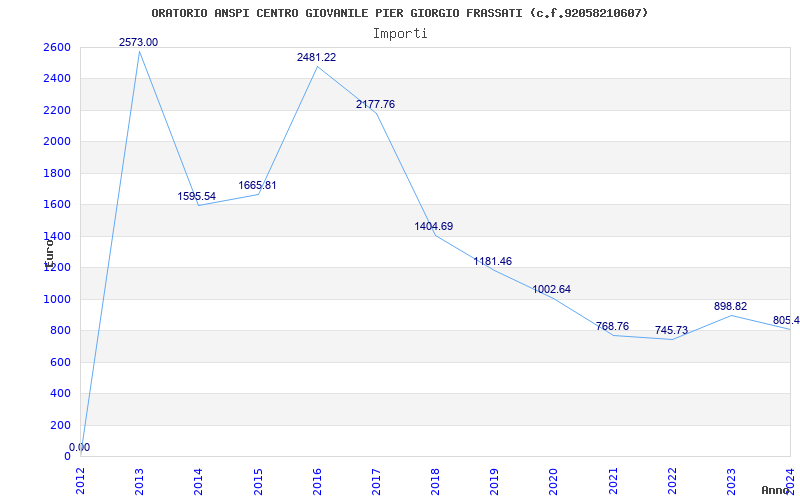Click the 2573.00 data label
Viewport: 800px width, 500px height.
pos(139,42)
